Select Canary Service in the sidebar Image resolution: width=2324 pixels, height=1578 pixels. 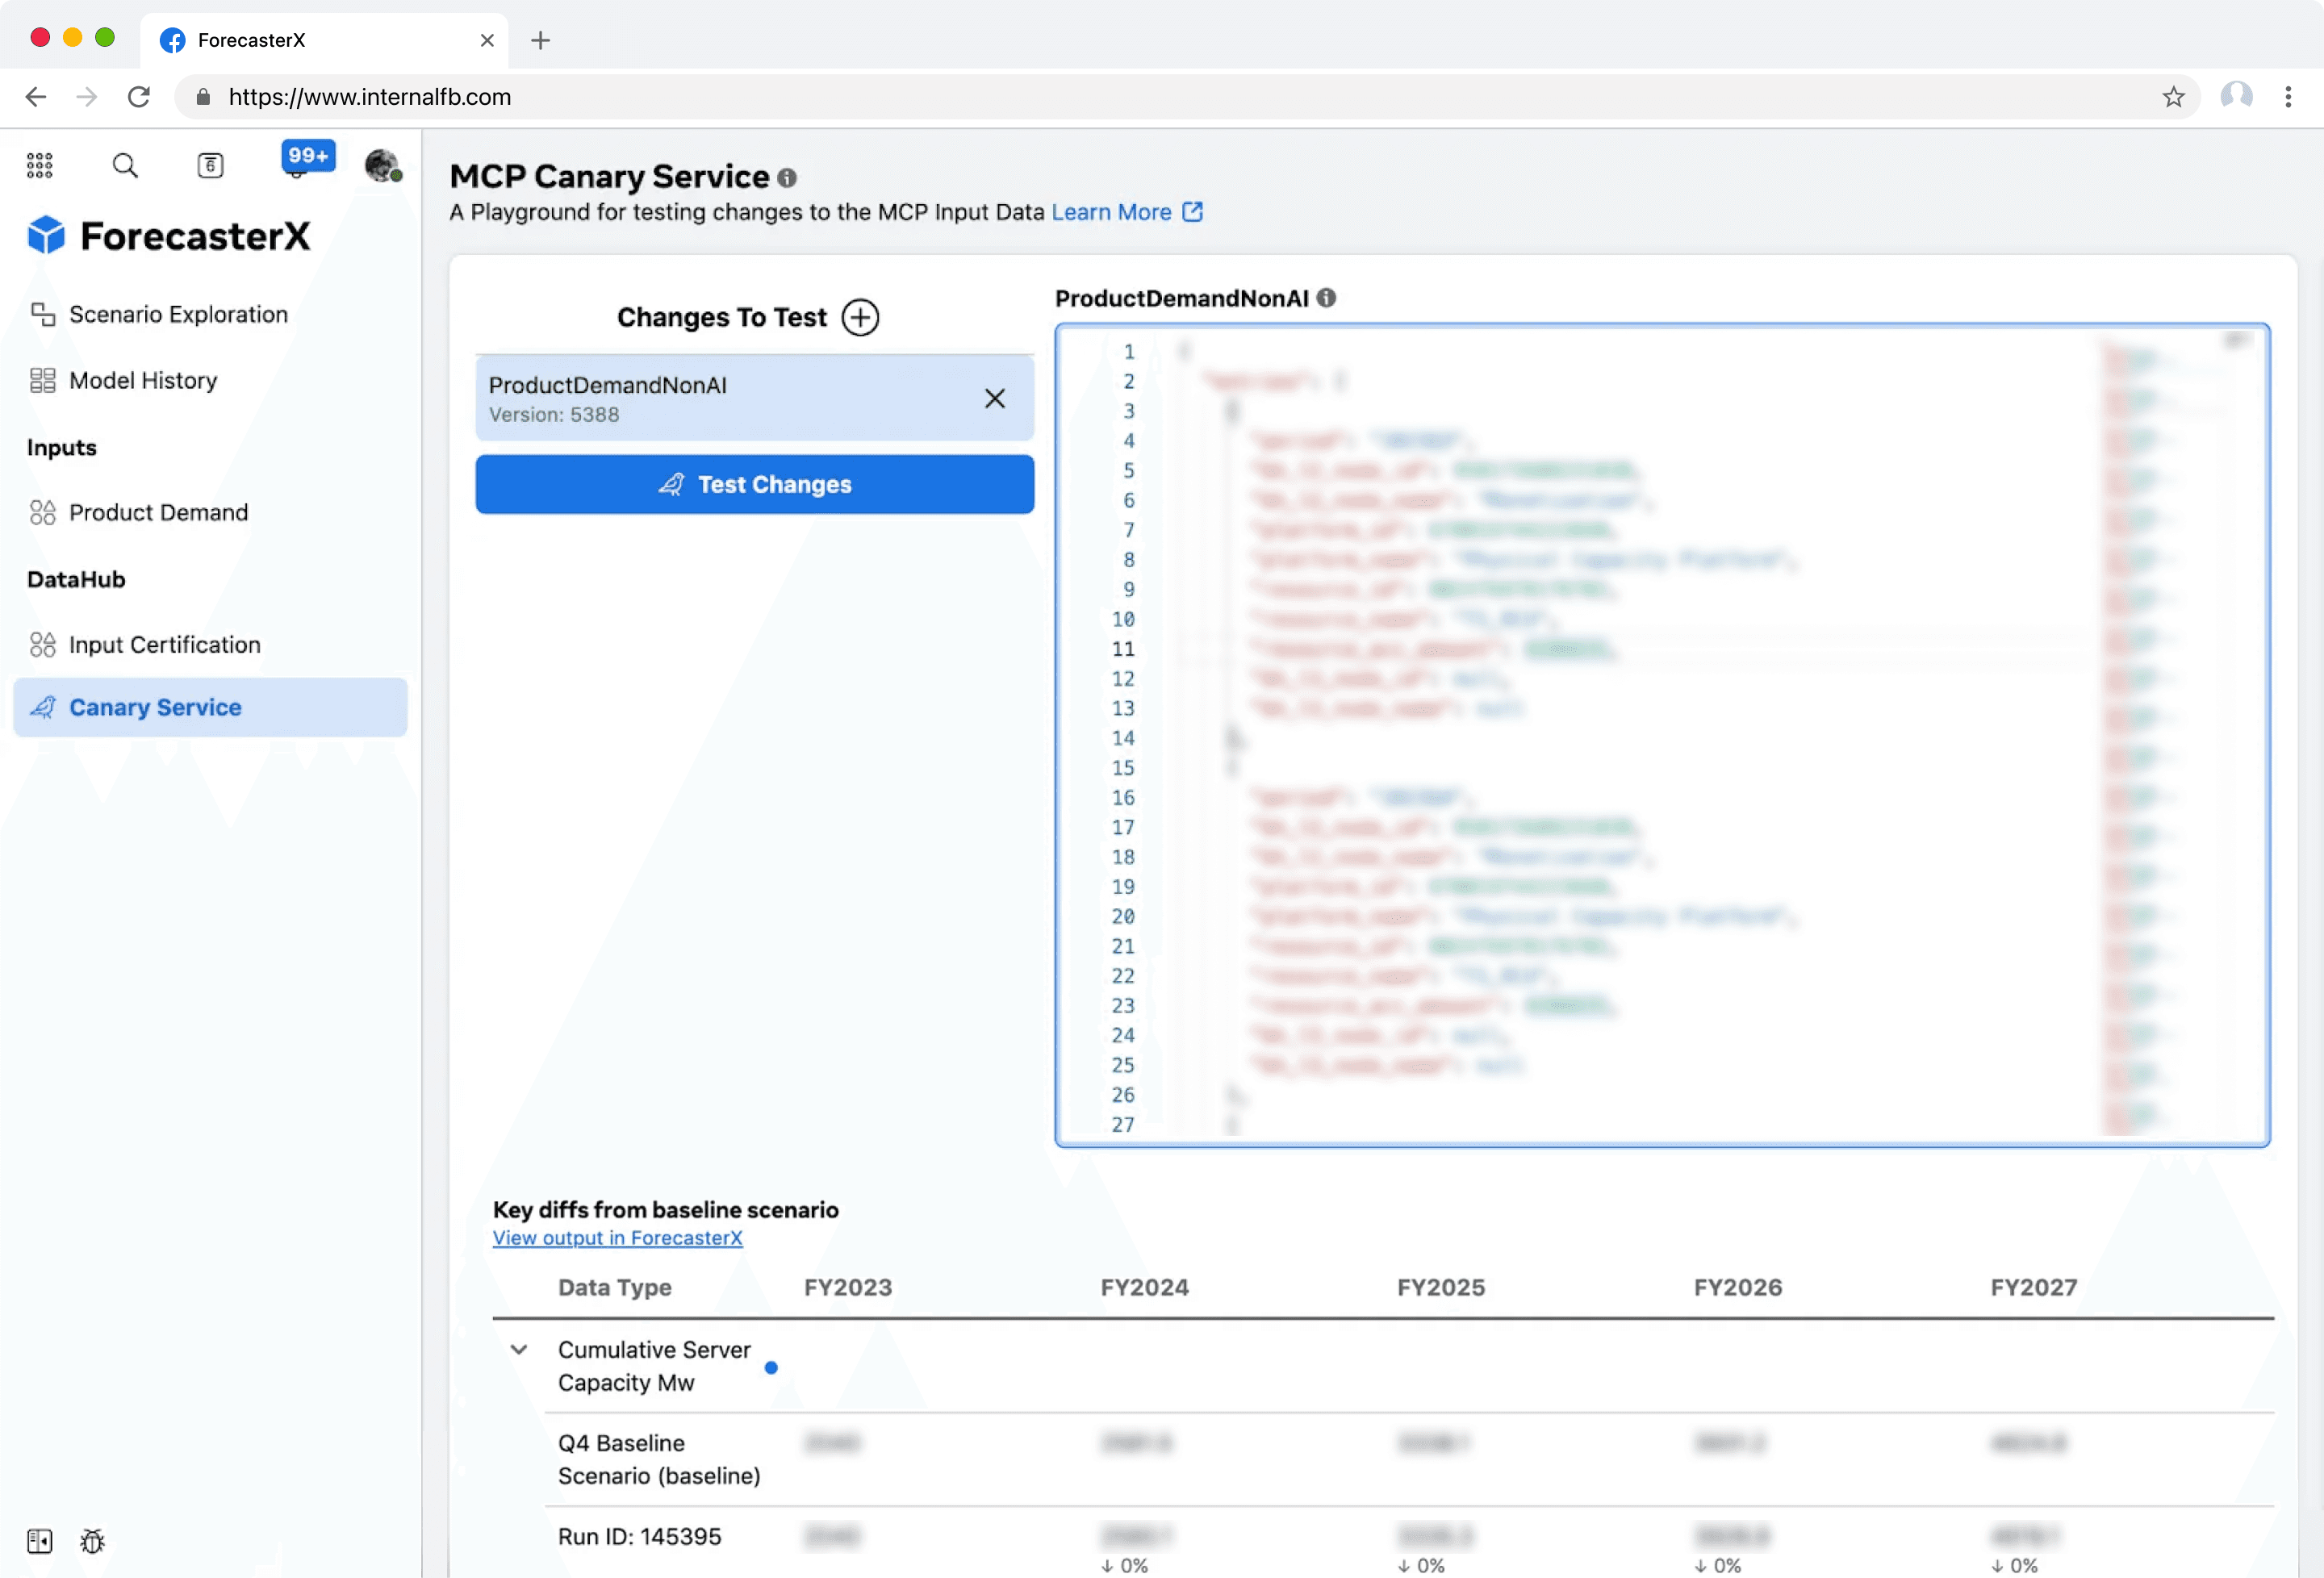210,708
